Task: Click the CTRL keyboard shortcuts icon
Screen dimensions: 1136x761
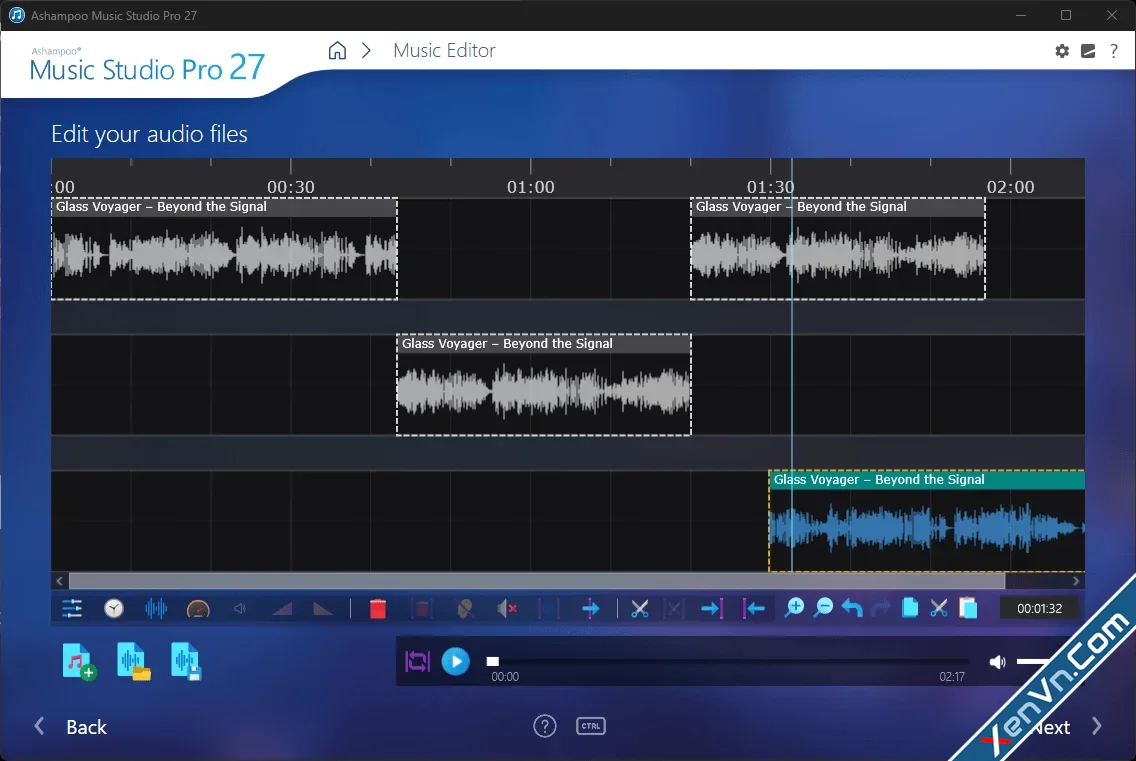Action: pyautogui.click(x=590, y=725)
